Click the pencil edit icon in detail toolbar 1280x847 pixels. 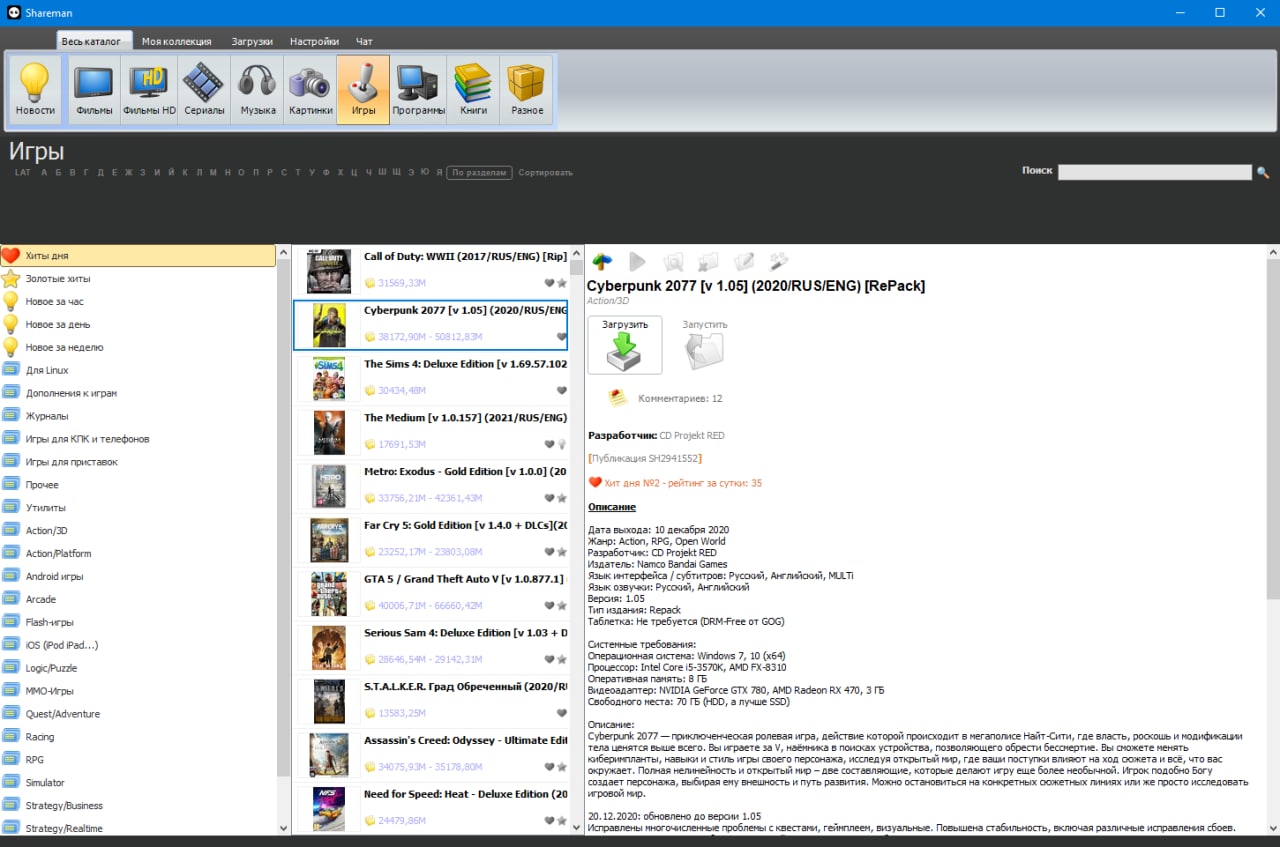[x=743, y=262]
